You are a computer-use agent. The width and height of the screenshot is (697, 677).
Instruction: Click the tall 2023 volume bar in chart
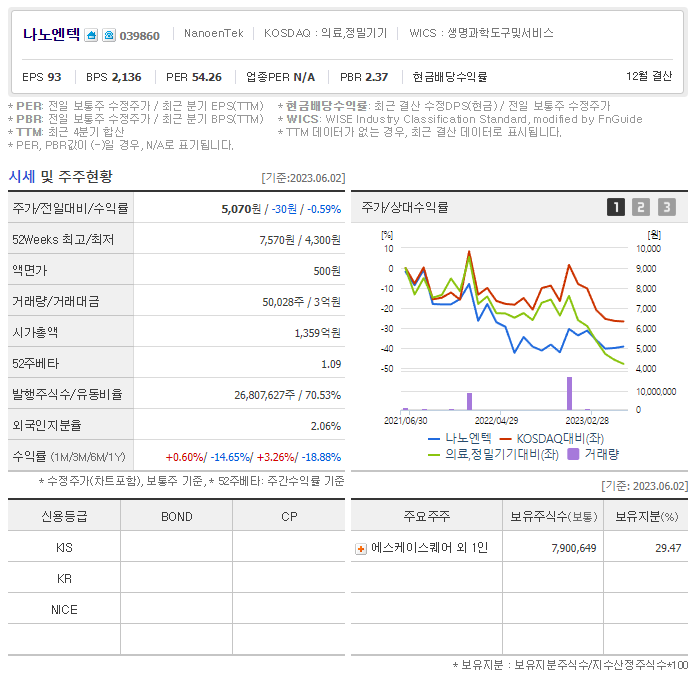tap(569, 393)
